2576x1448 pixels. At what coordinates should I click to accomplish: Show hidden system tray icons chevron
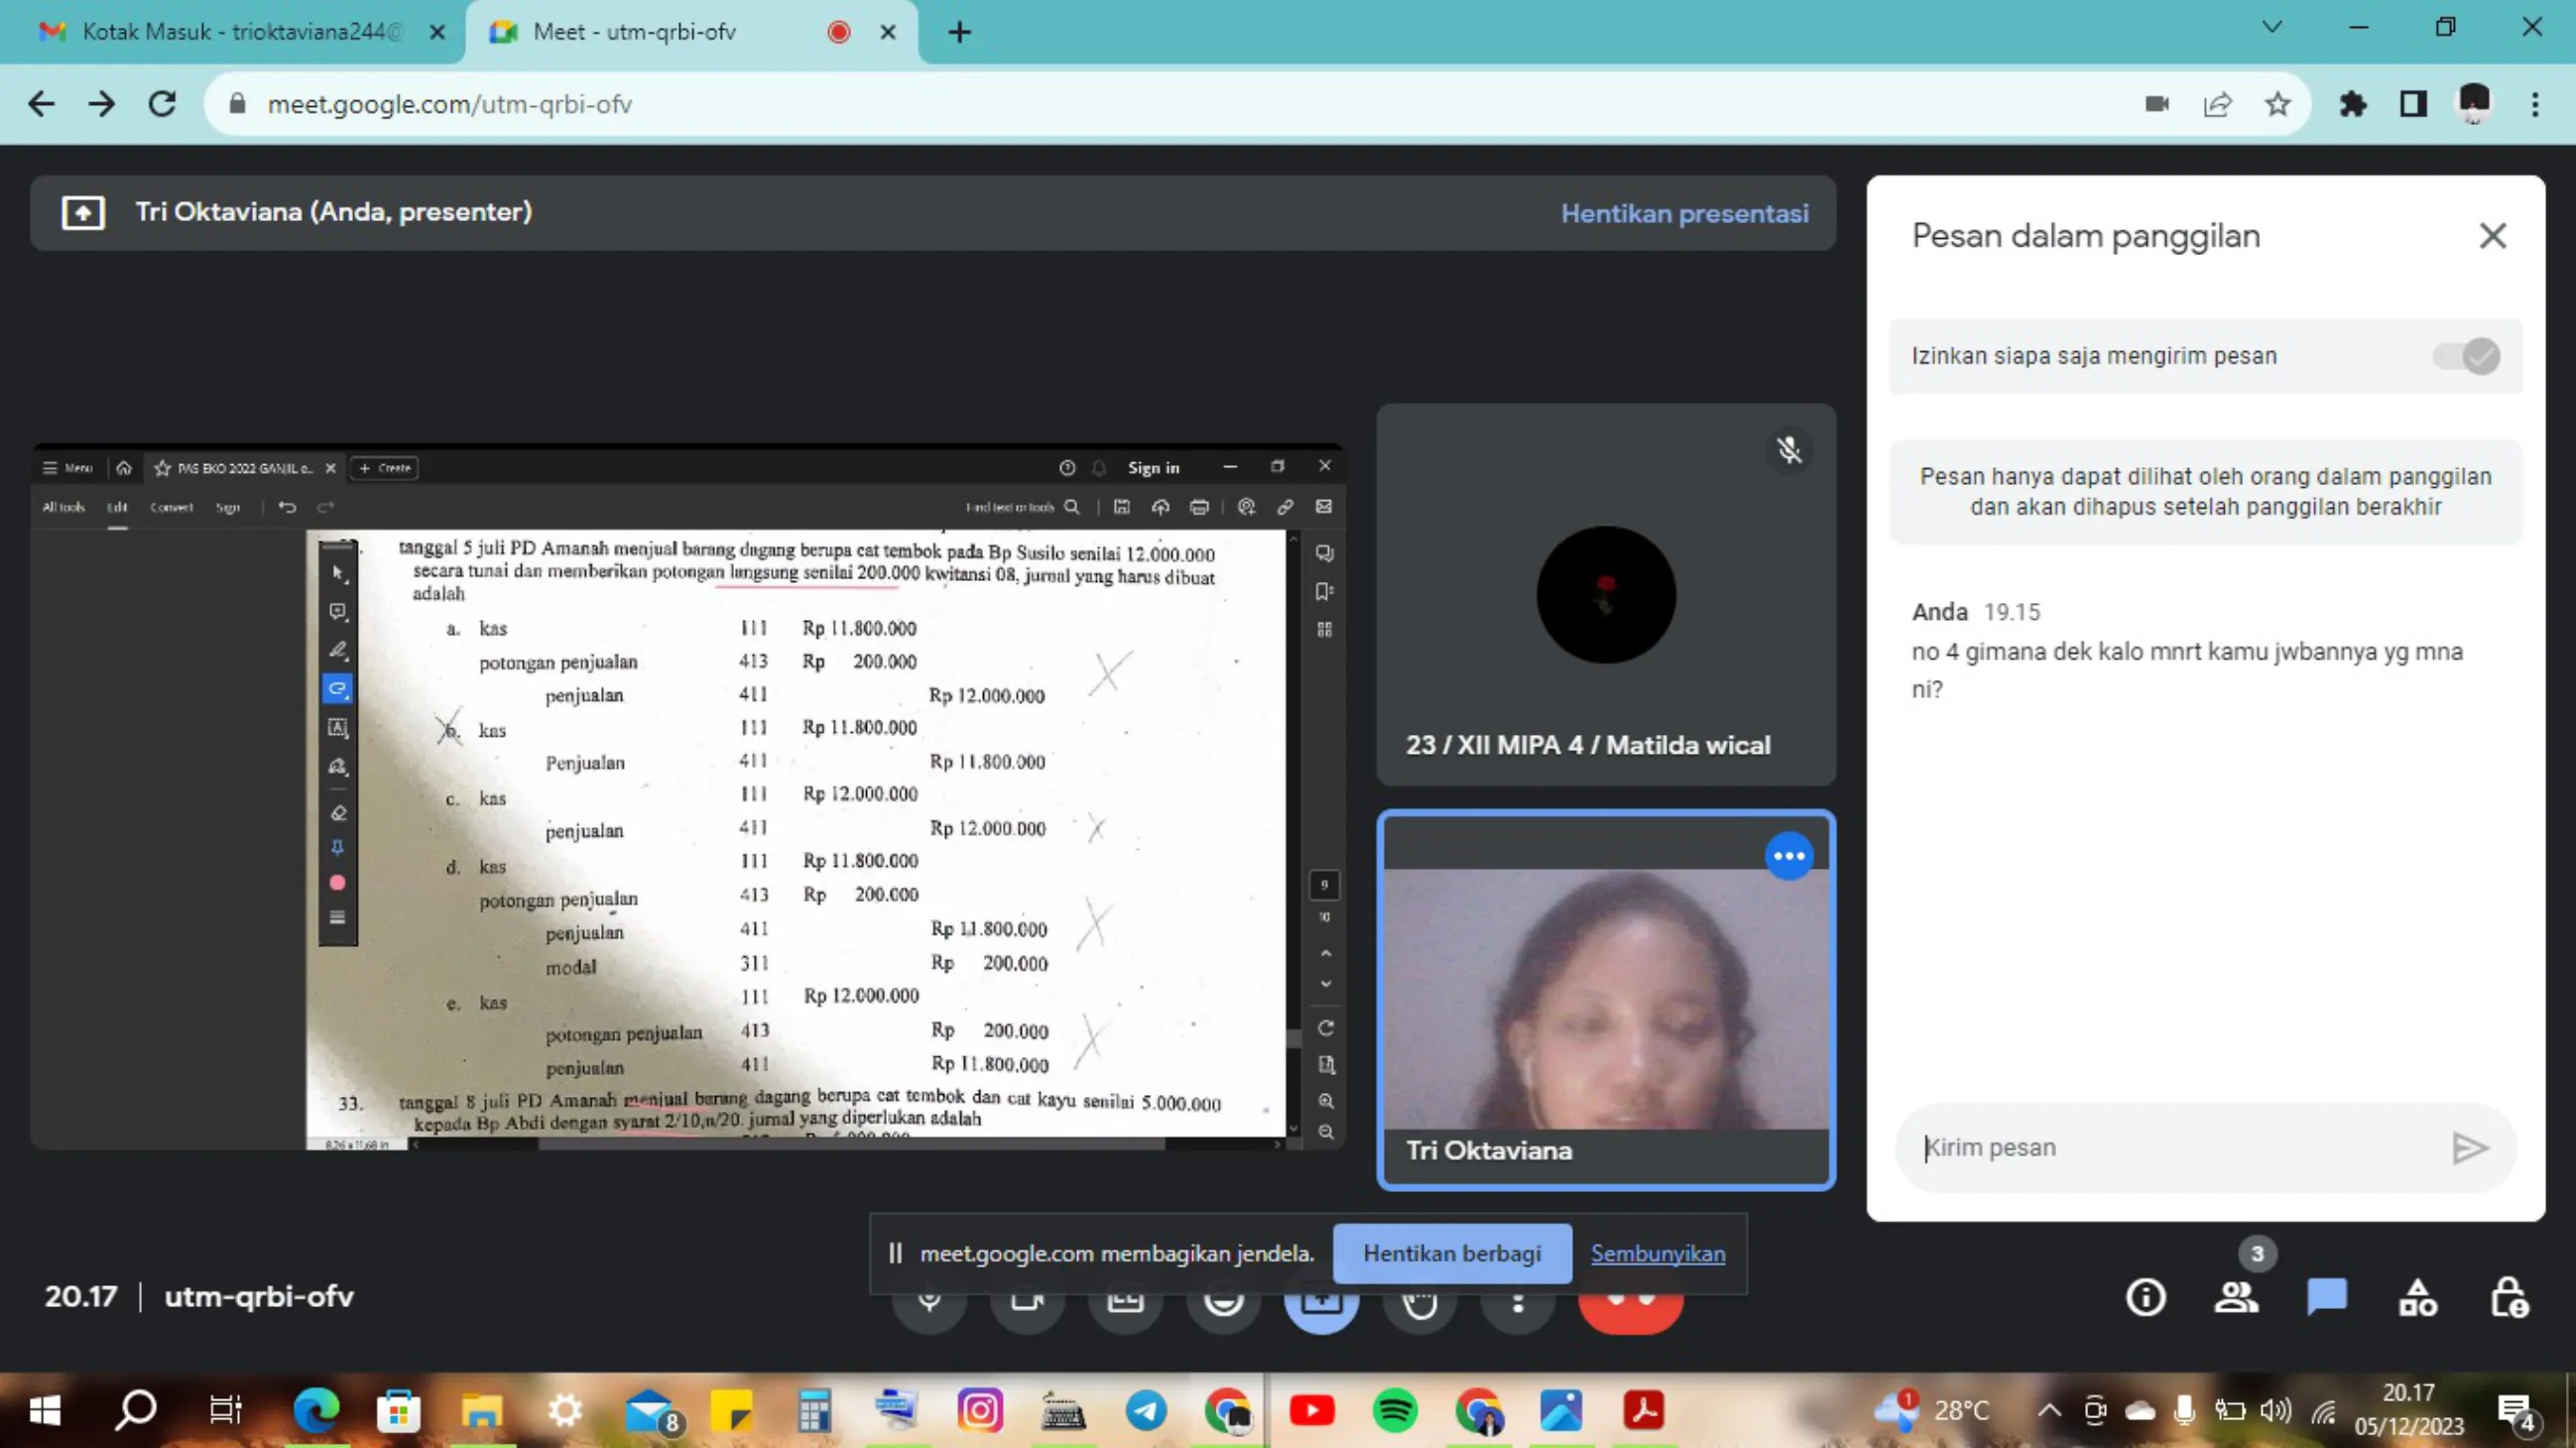pyautogui.click(x=2049, y=1411)
